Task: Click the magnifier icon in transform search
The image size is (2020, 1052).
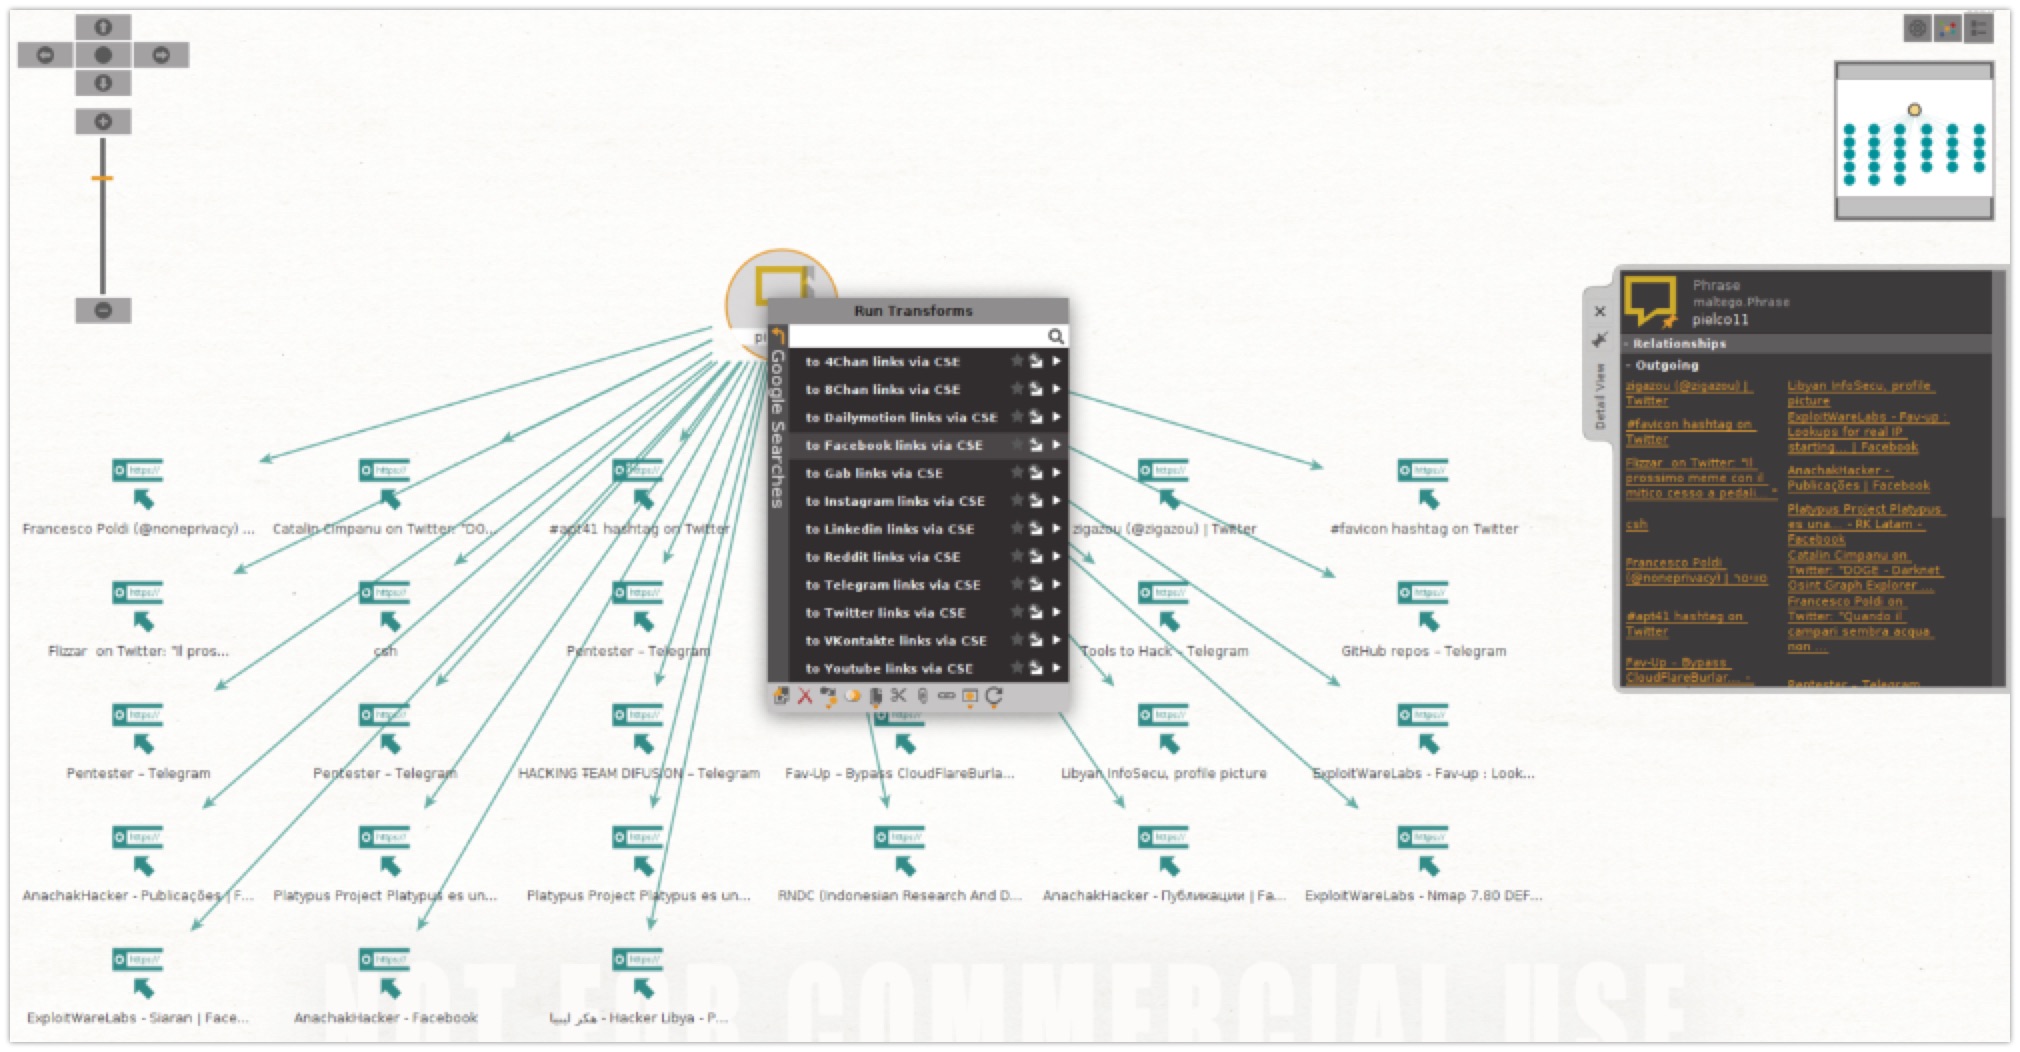Action: tap(1055, 337)
